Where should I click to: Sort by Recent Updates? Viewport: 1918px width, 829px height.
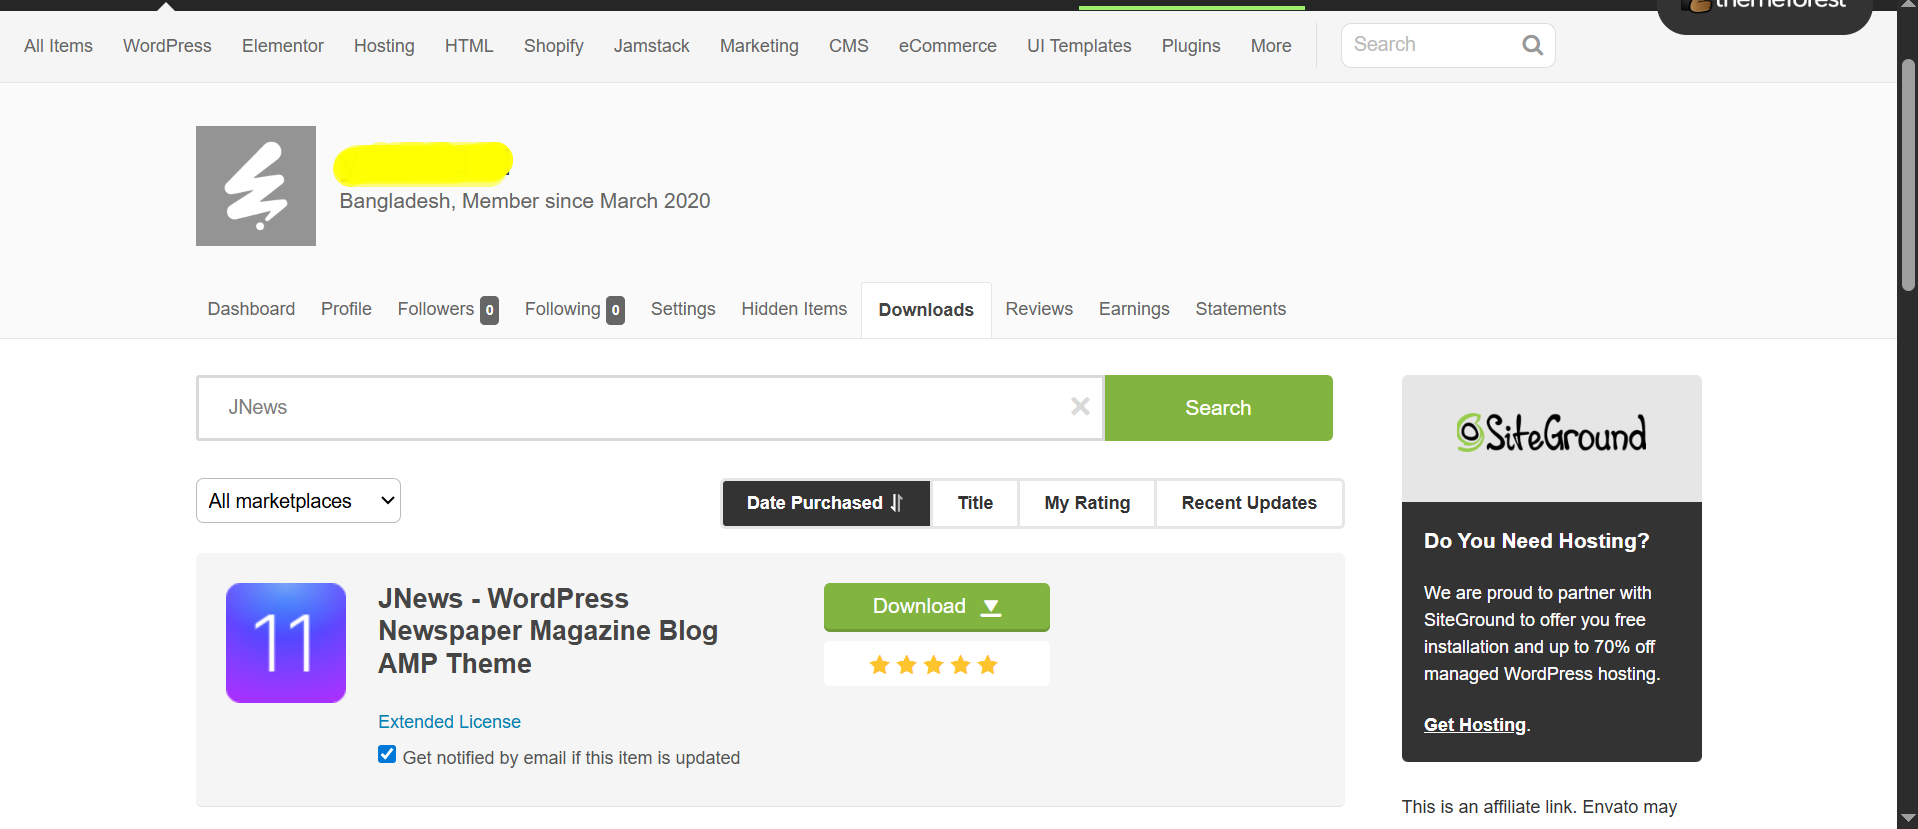[x=1249, y=503]
